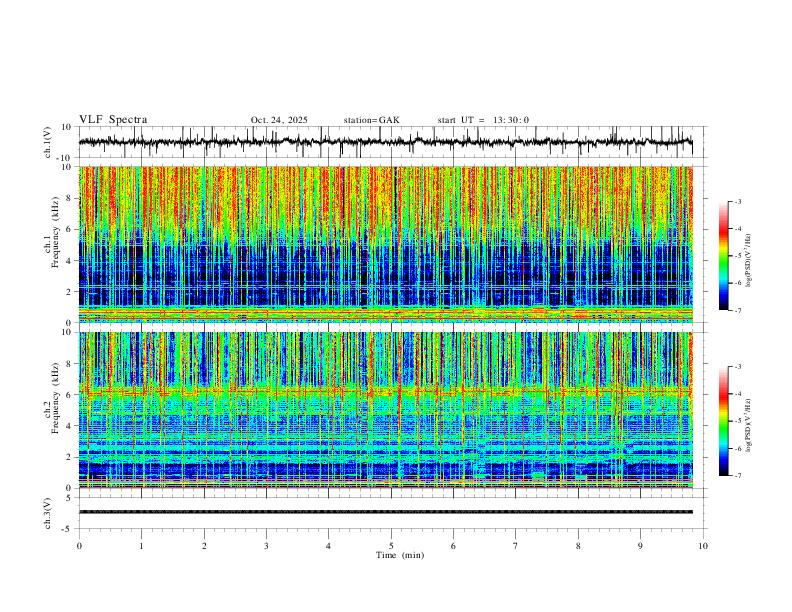
Task: Click the '0' tick on time axis
Action: [x=79, y=546]
